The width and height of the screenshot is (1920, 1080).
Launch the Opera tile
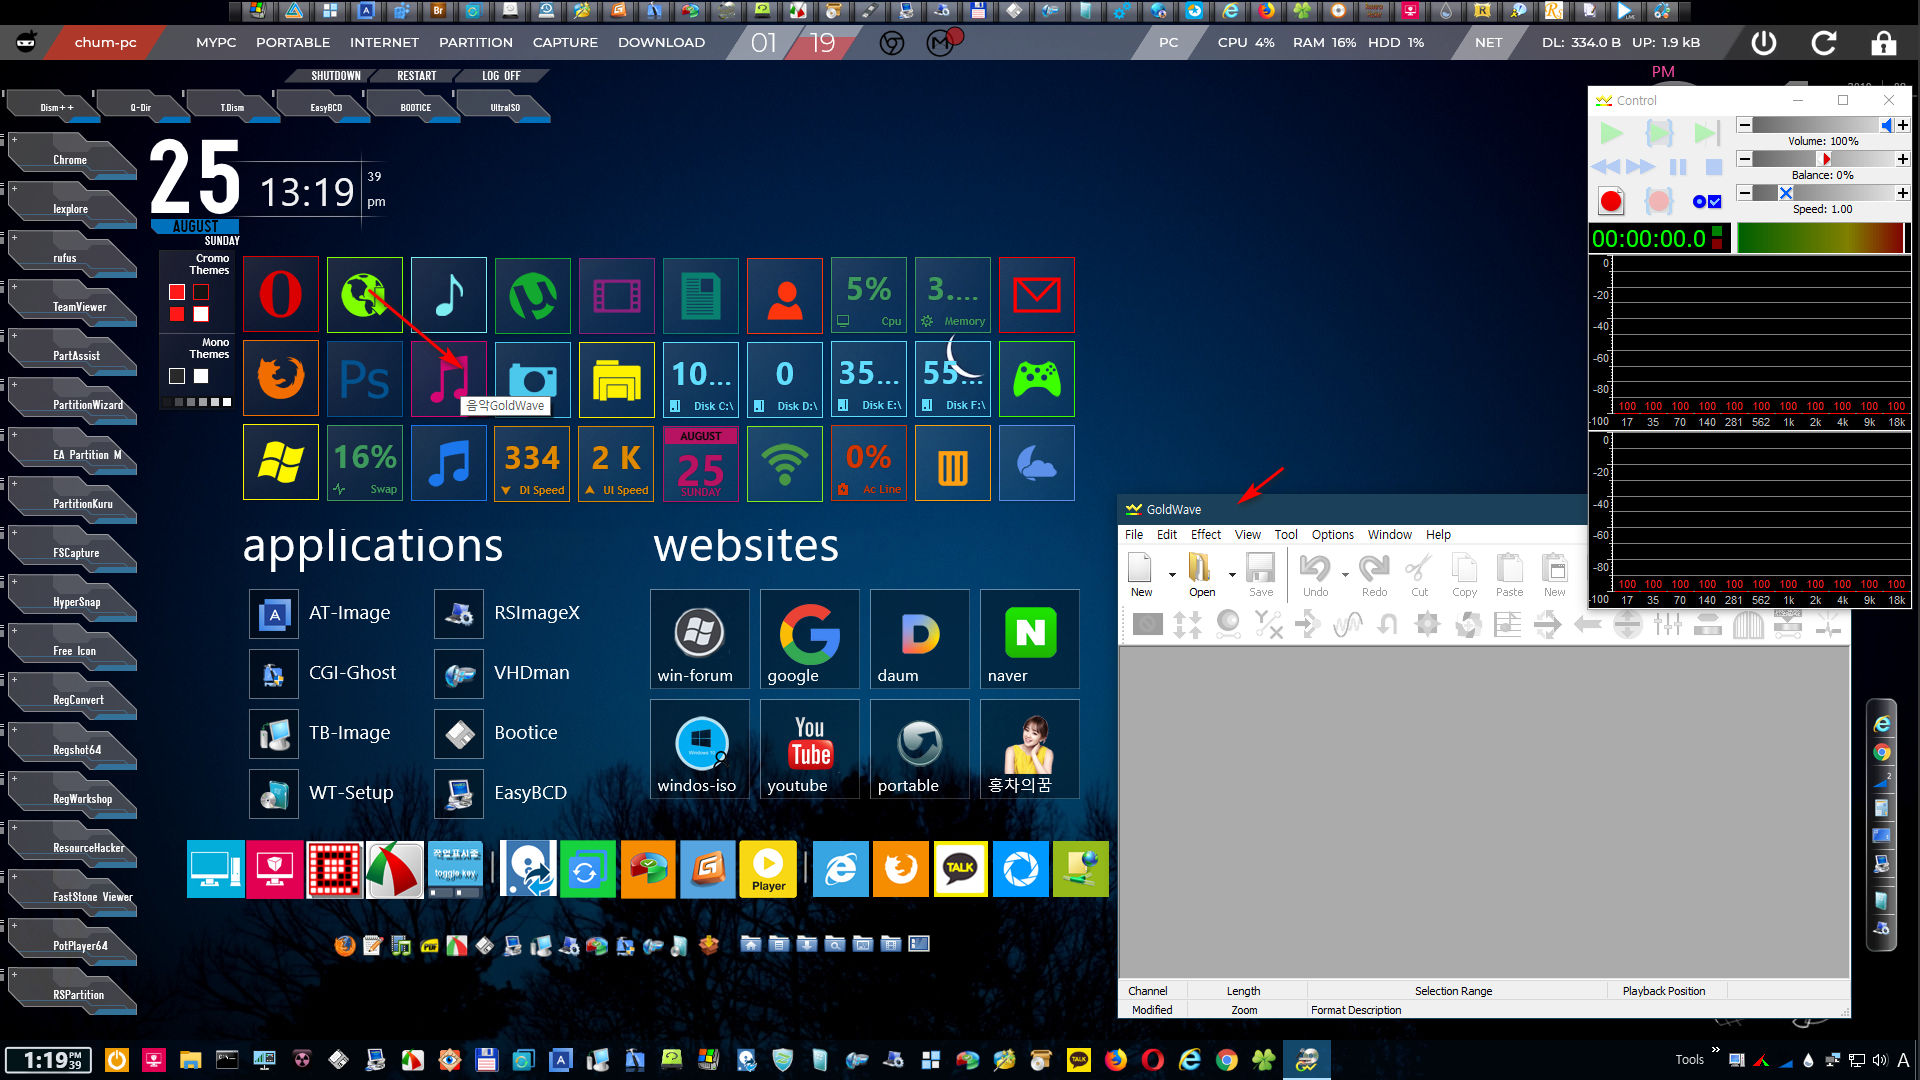[281, 295]
